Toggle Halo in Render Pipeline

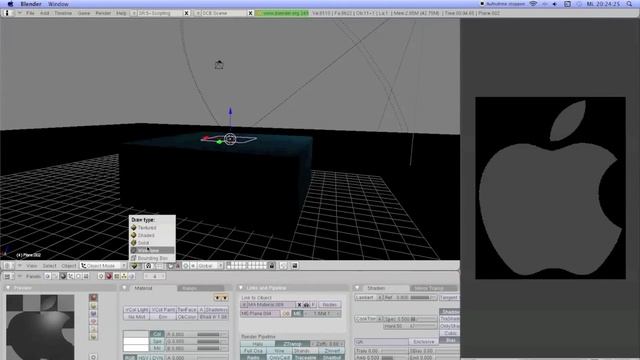(258, 344)
